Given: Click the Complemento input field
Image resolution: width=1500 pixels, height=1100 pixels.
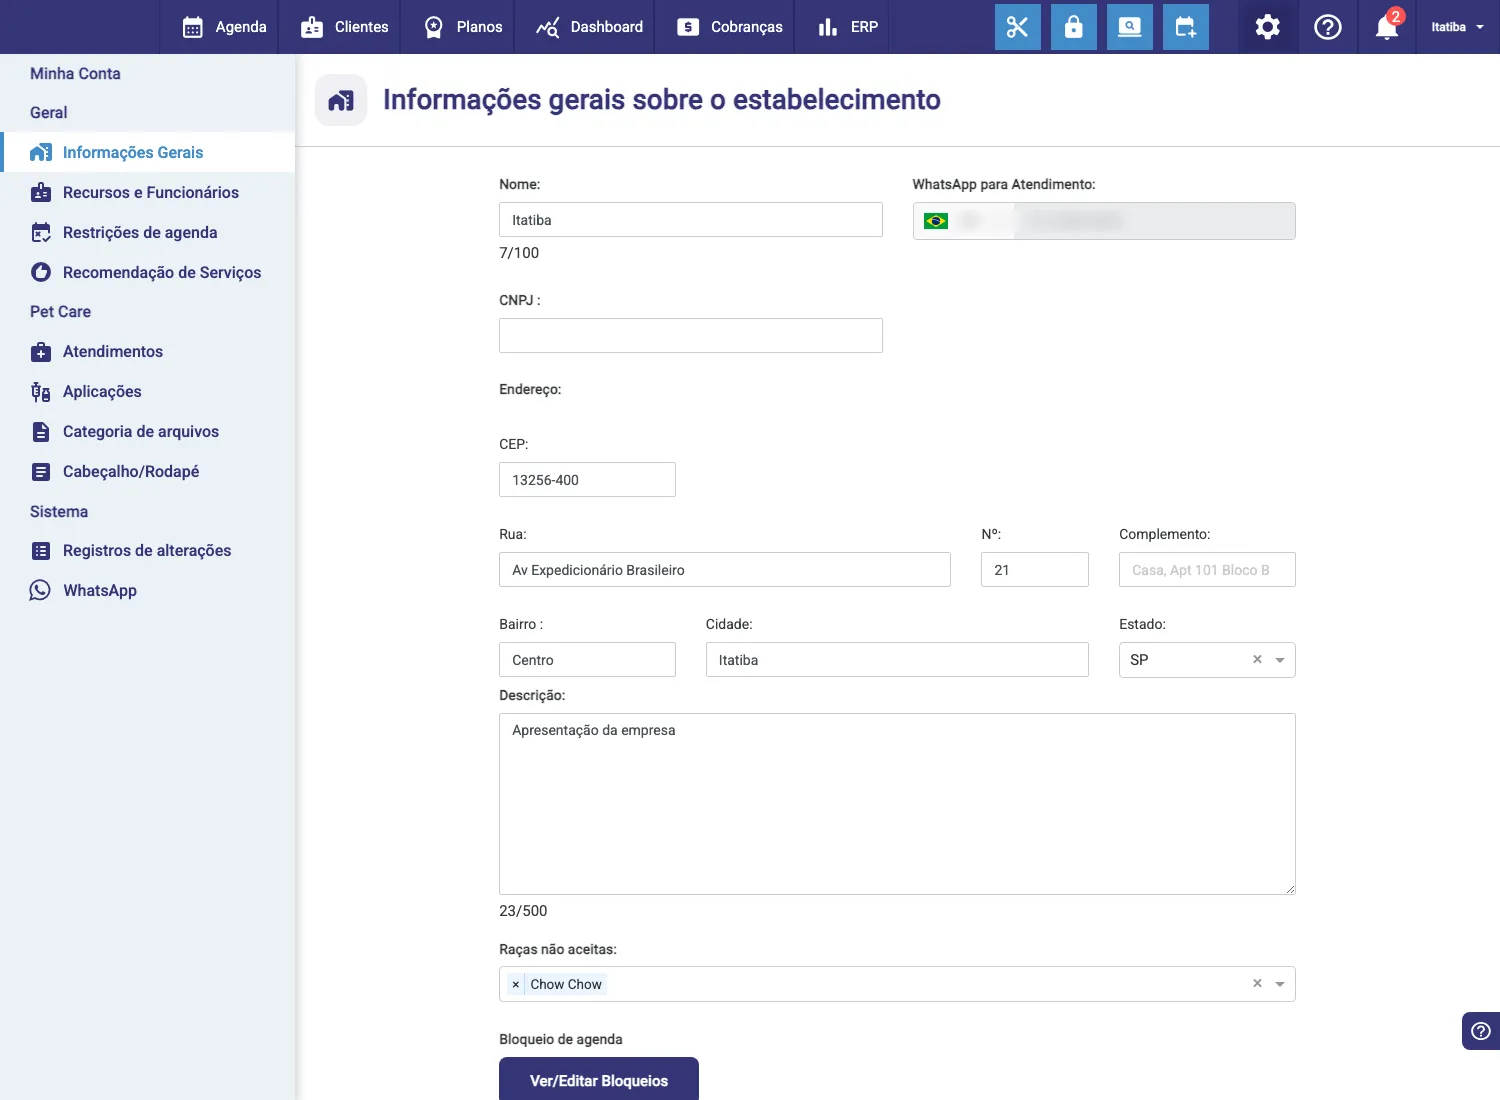Looking at the screenshot, I should pos(1207,570).
